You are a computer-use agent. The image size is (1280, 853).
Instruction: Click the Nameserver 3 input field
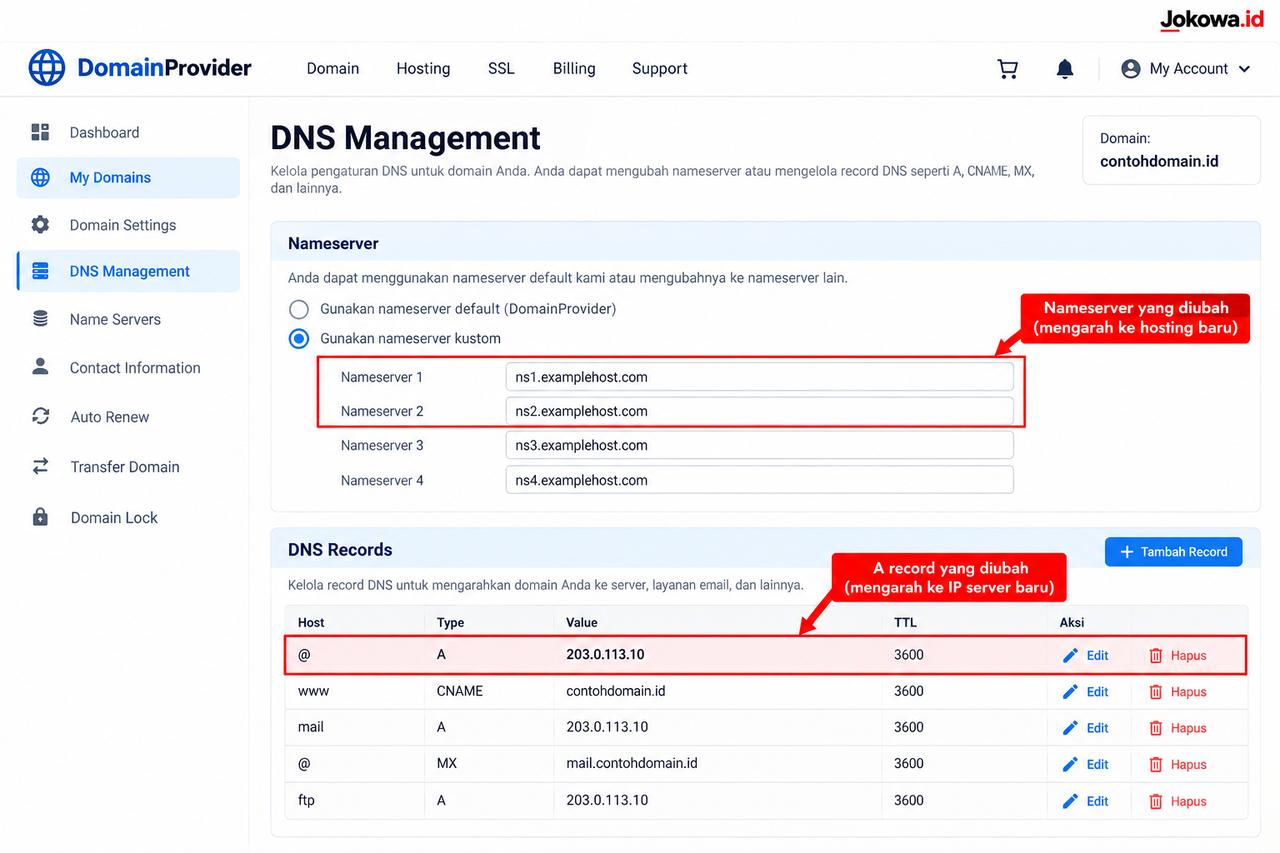[759, 445]
